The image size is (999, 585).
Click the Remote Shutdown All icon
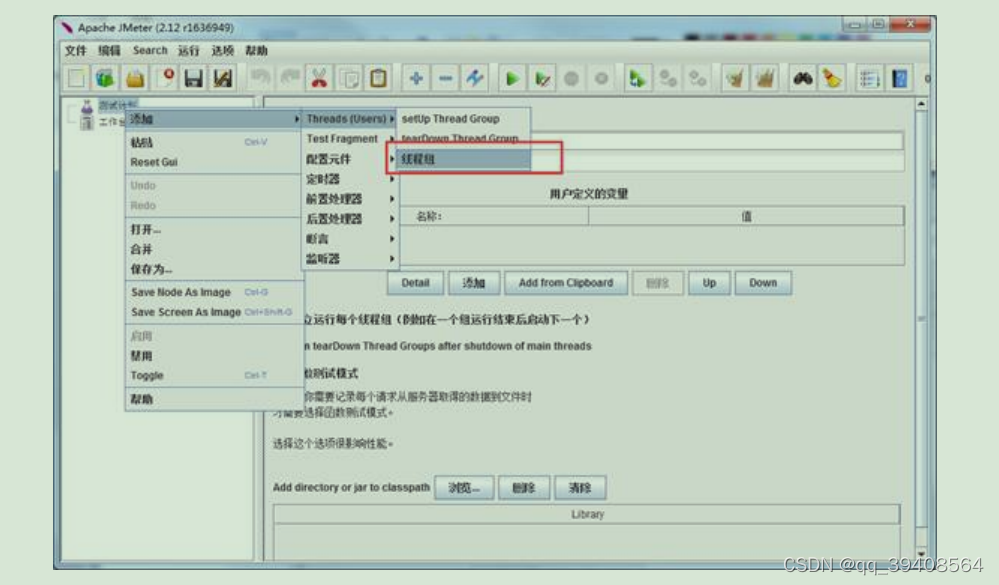pyautogui.click(x=698, y=78)
